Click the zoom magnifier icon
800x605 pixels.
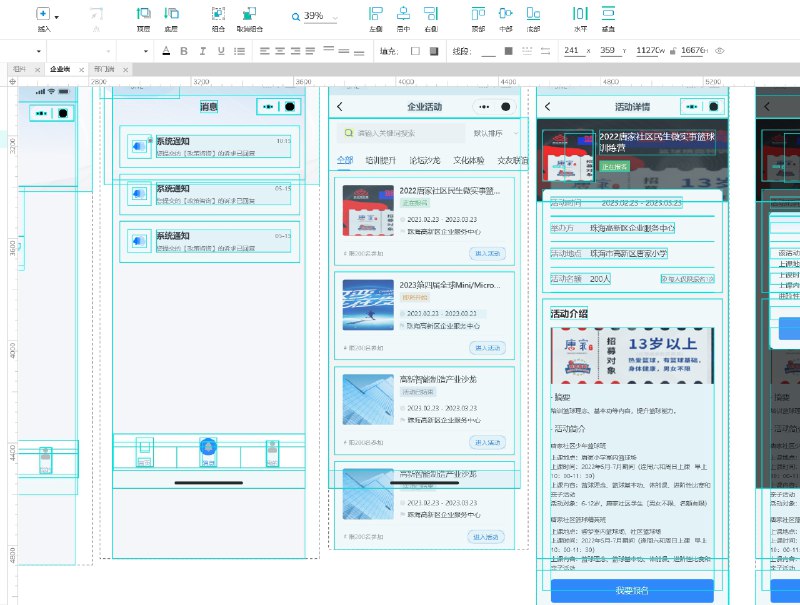295,17
